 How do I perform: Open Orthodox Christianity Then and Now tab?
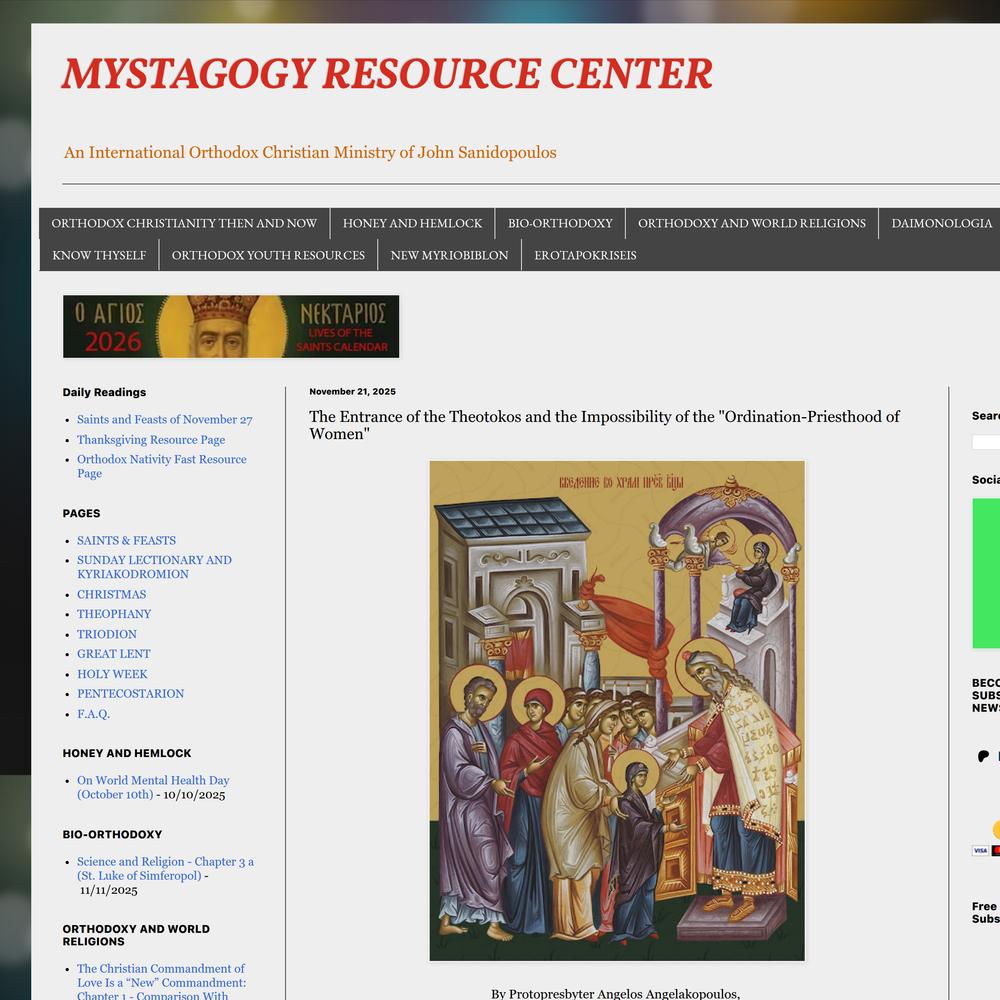(x=184, y=223)
